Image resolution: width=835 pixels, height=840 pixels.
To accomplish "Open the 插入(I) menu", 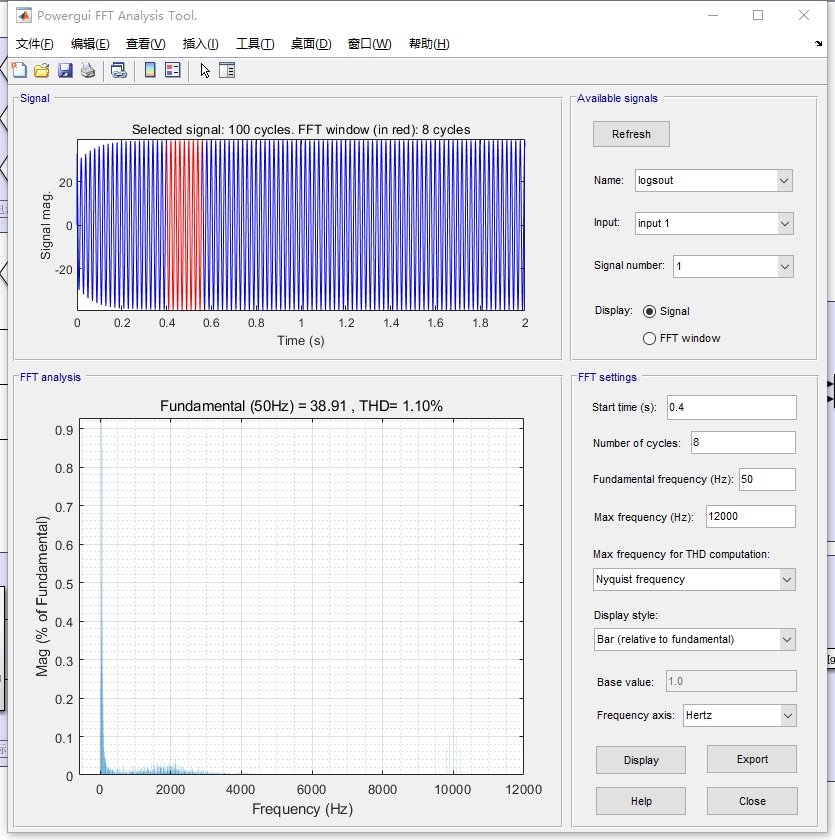I will tap(200, 44).
